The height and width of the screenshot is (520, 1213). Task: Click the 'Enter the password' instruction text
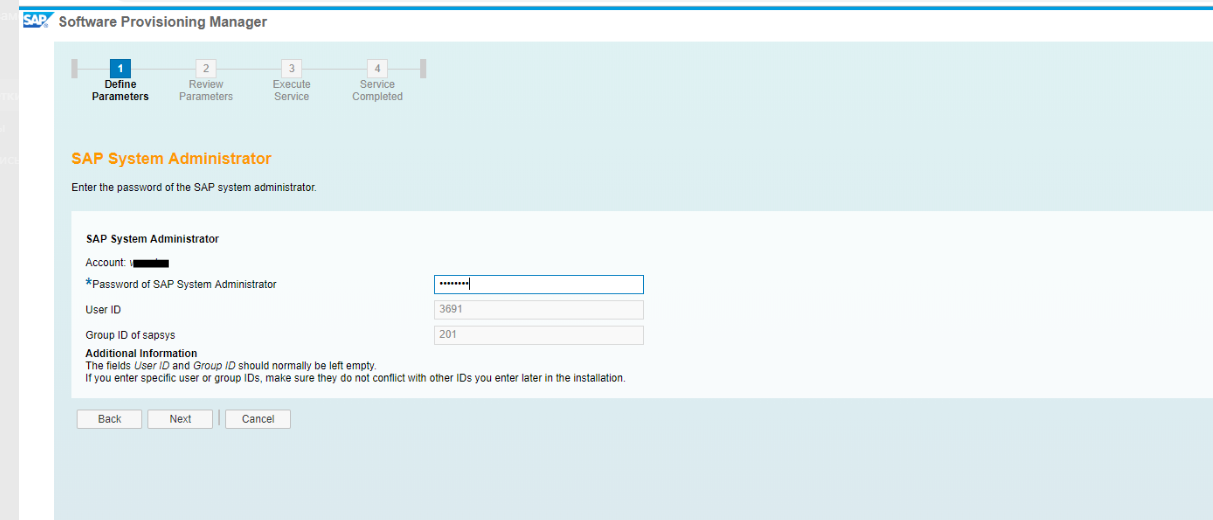point(194,188)
